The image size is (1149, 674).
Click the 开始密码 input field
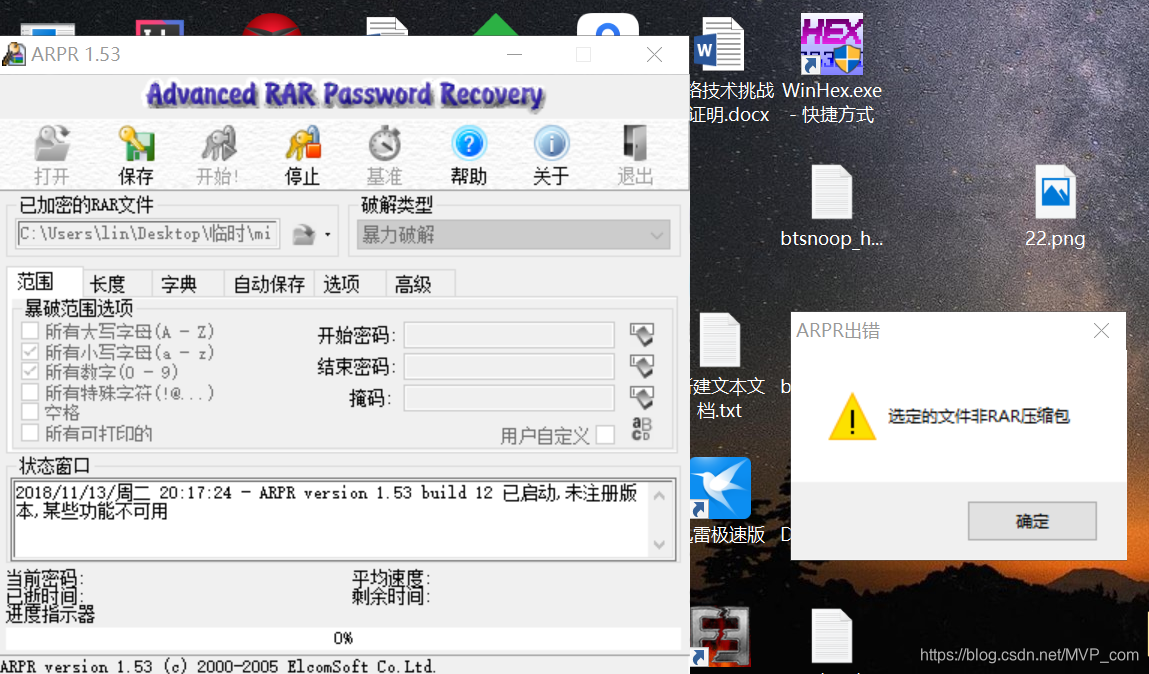(509, 335)
